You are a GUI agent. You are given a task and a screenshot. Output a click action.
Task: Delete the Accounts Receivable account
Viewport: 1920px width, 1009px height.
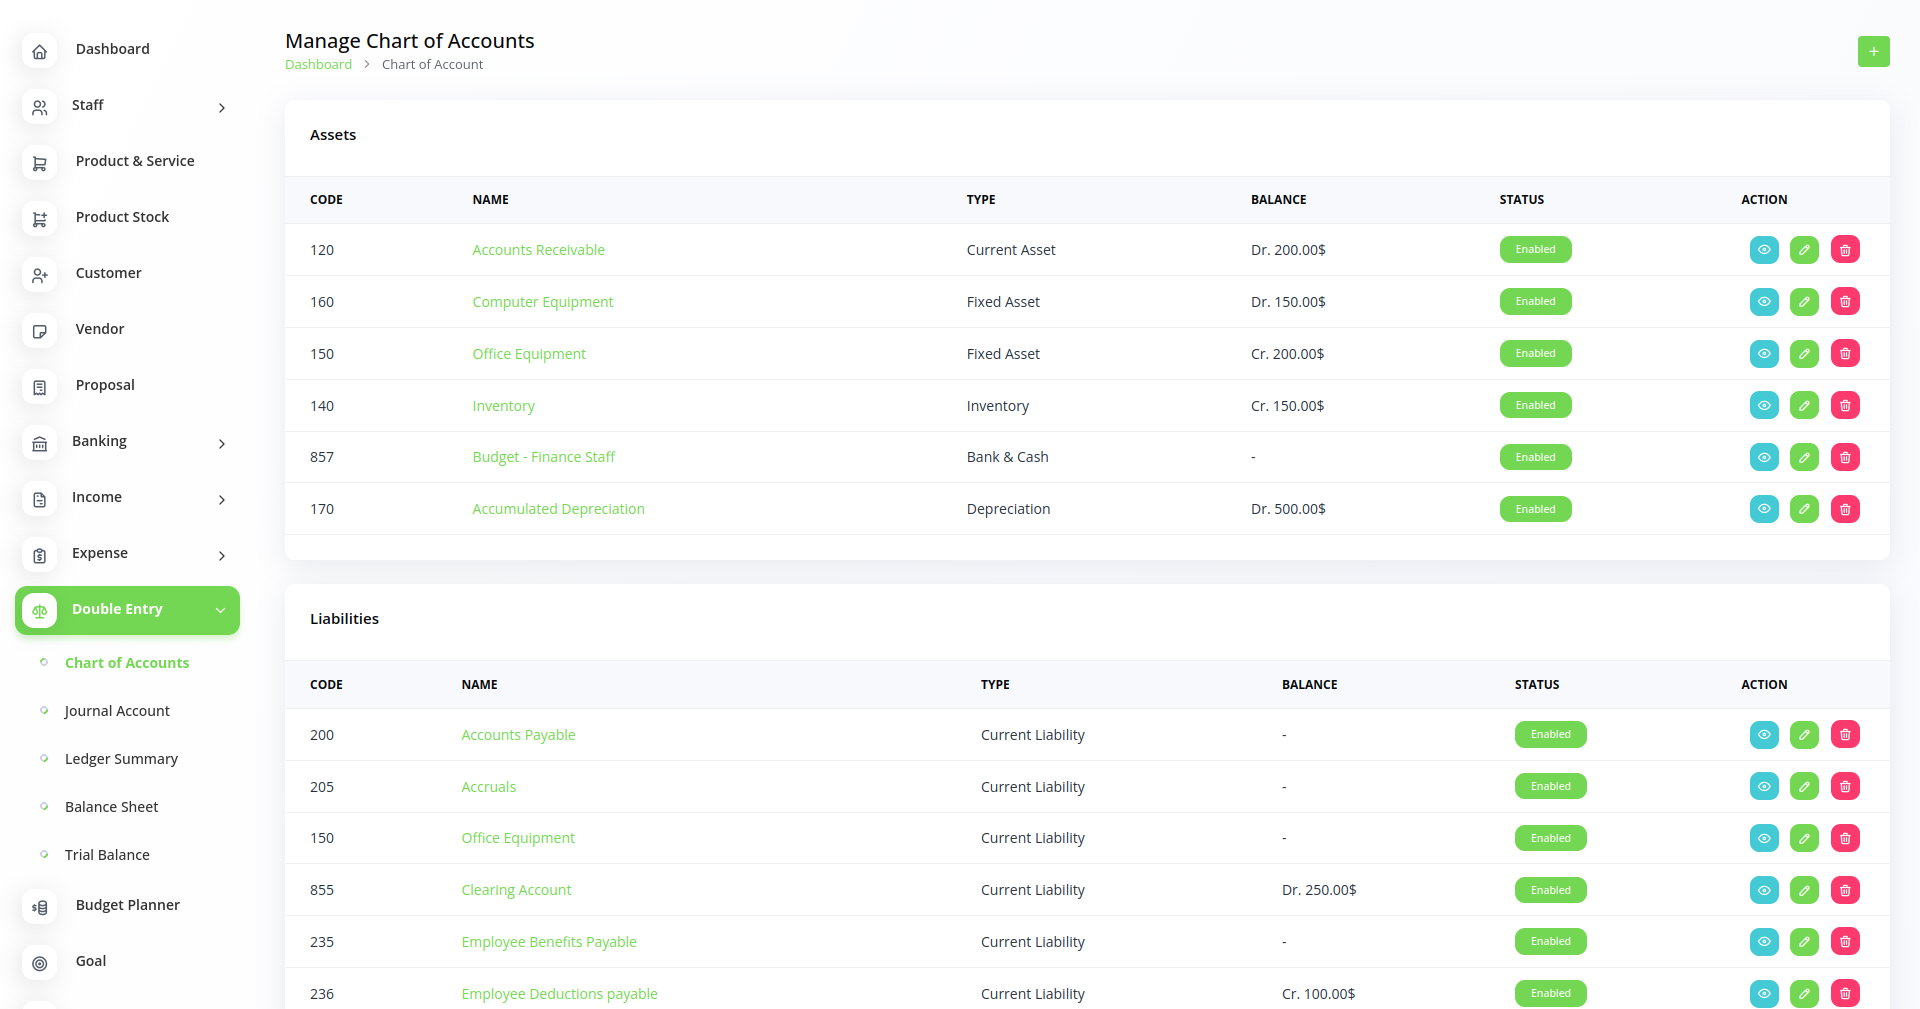coord(1844,250)
